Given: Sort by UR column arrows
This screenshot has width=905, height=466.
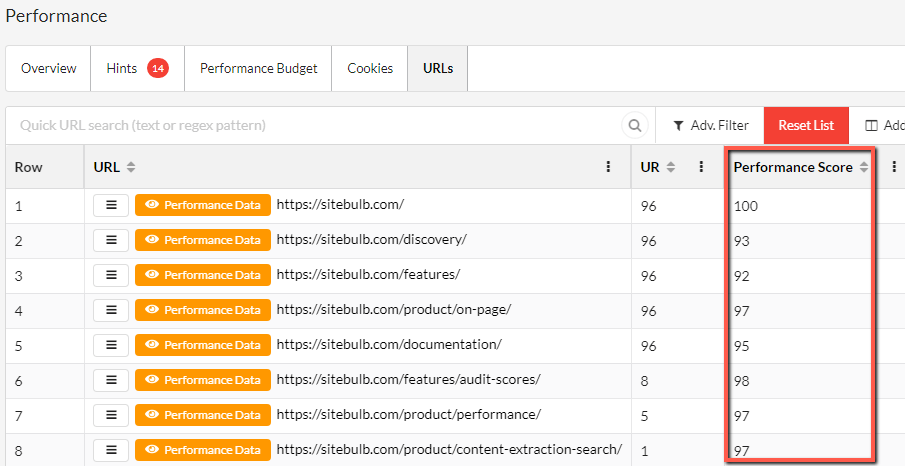Looking at the screenshot, I should 671,167.
